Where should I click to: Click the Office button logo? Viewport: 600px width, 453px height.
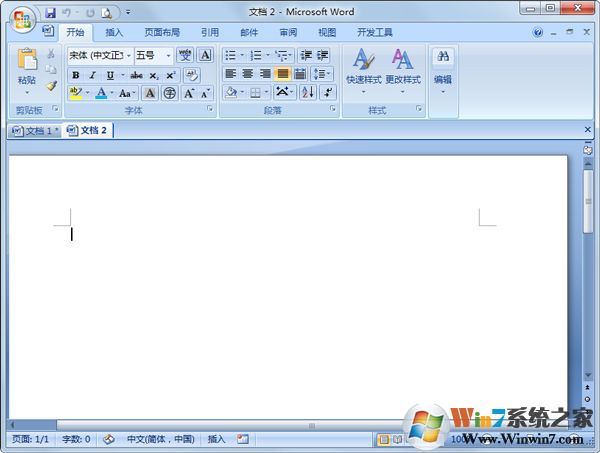coord(20,18)
